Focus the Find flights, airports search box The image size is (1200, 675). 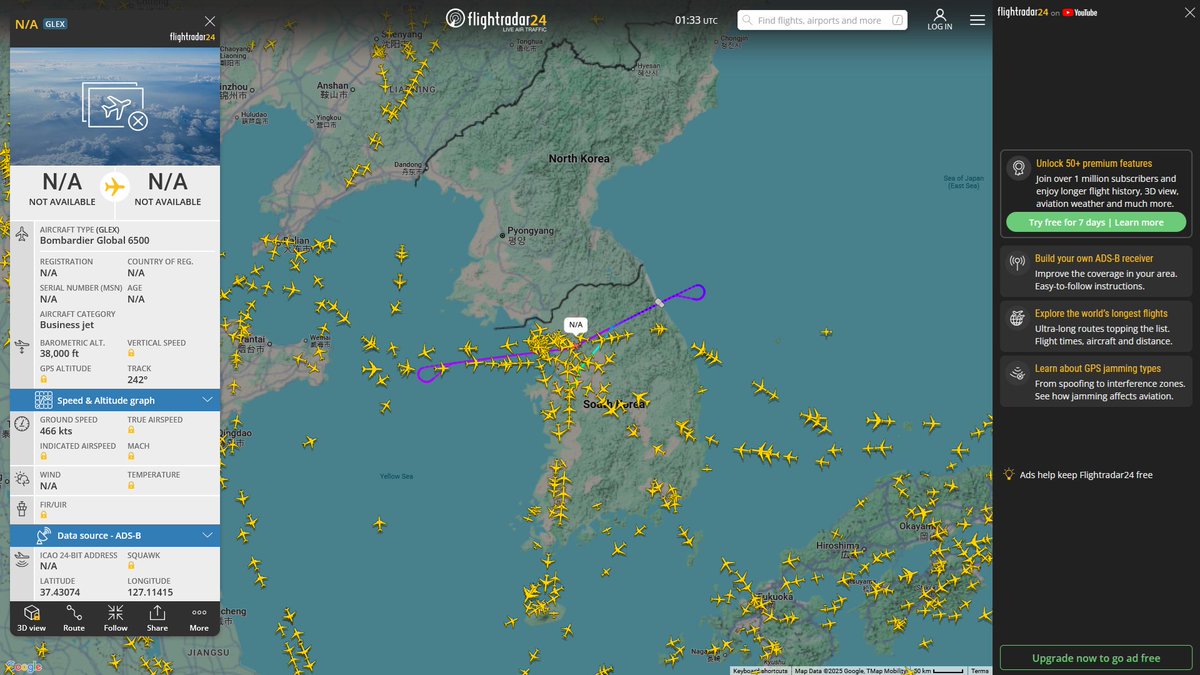pyautogui.click(x=822, y=20)
